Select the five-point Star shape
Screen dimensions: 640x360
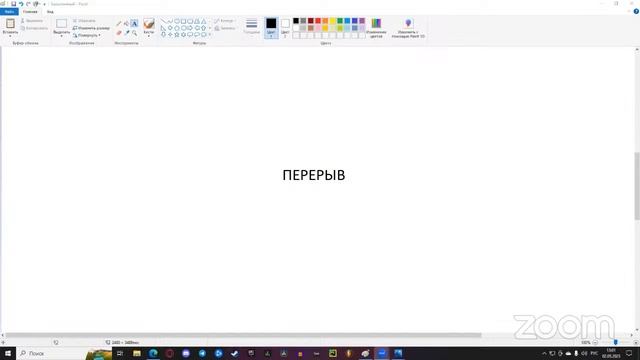coord(177,35)
